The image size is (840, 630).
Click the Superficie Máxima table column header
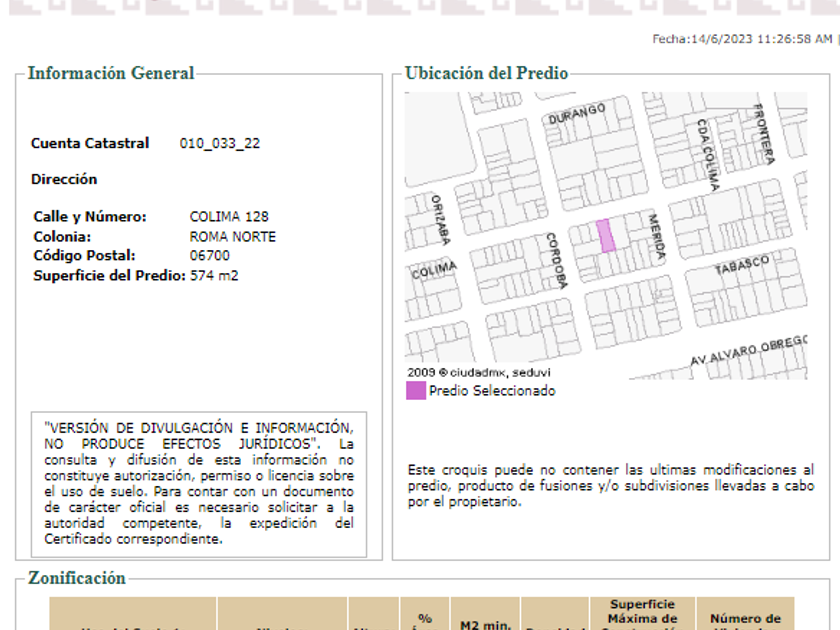(642, 614)
